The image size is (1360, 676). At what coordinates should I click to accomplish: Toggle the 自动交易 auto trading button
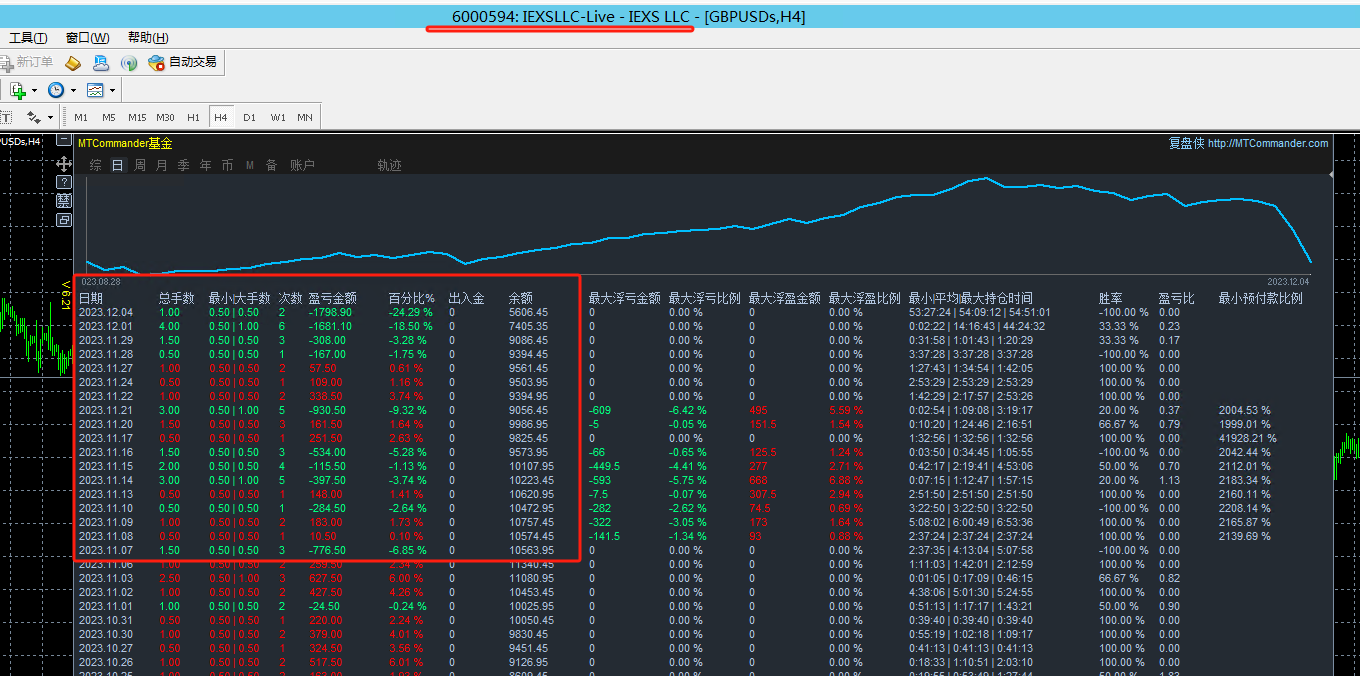click(182, 62)
